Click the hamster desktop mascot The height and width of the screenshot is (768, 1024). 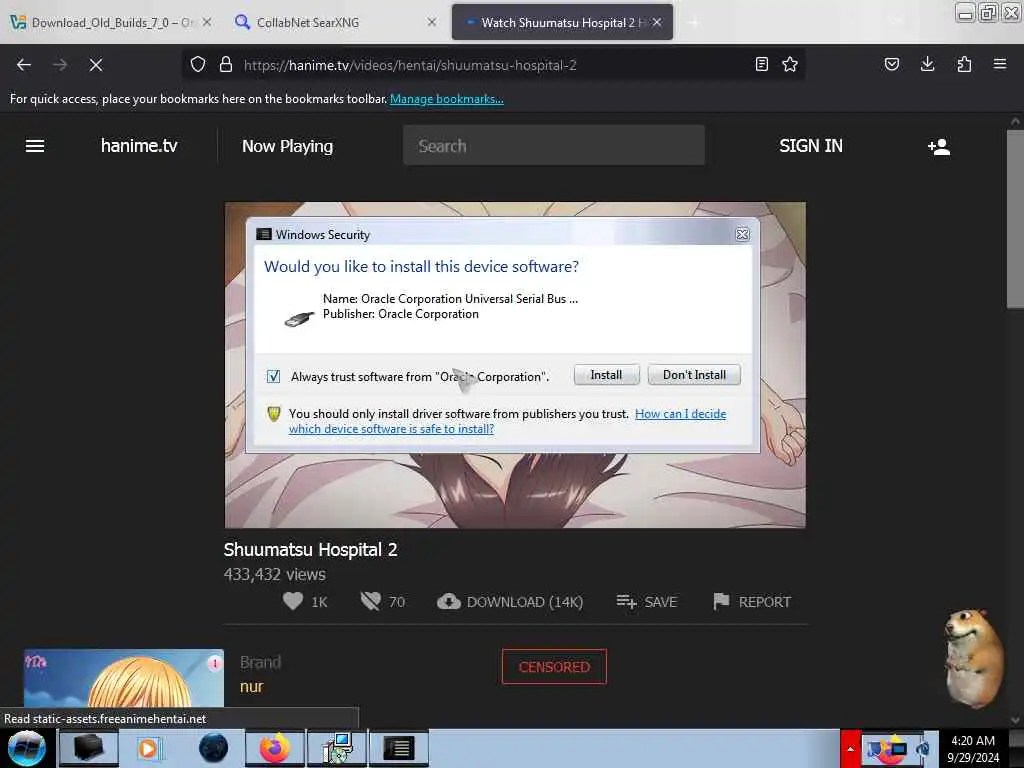pos(974,658)
